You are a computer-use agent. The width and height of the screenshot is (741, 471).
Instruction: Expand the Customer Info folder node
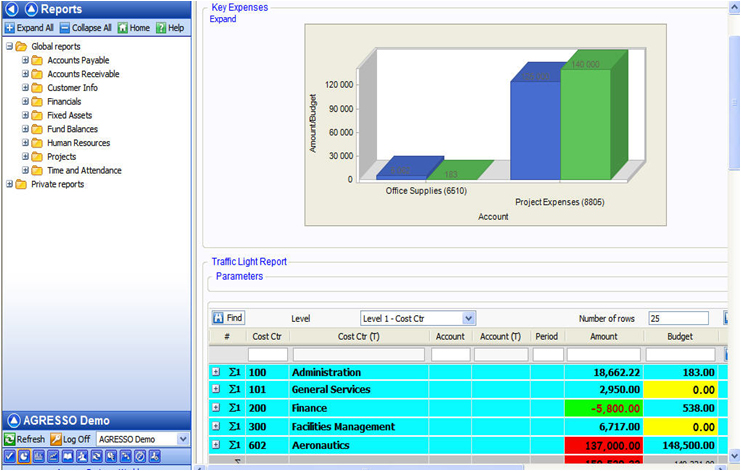pos(25,87)
